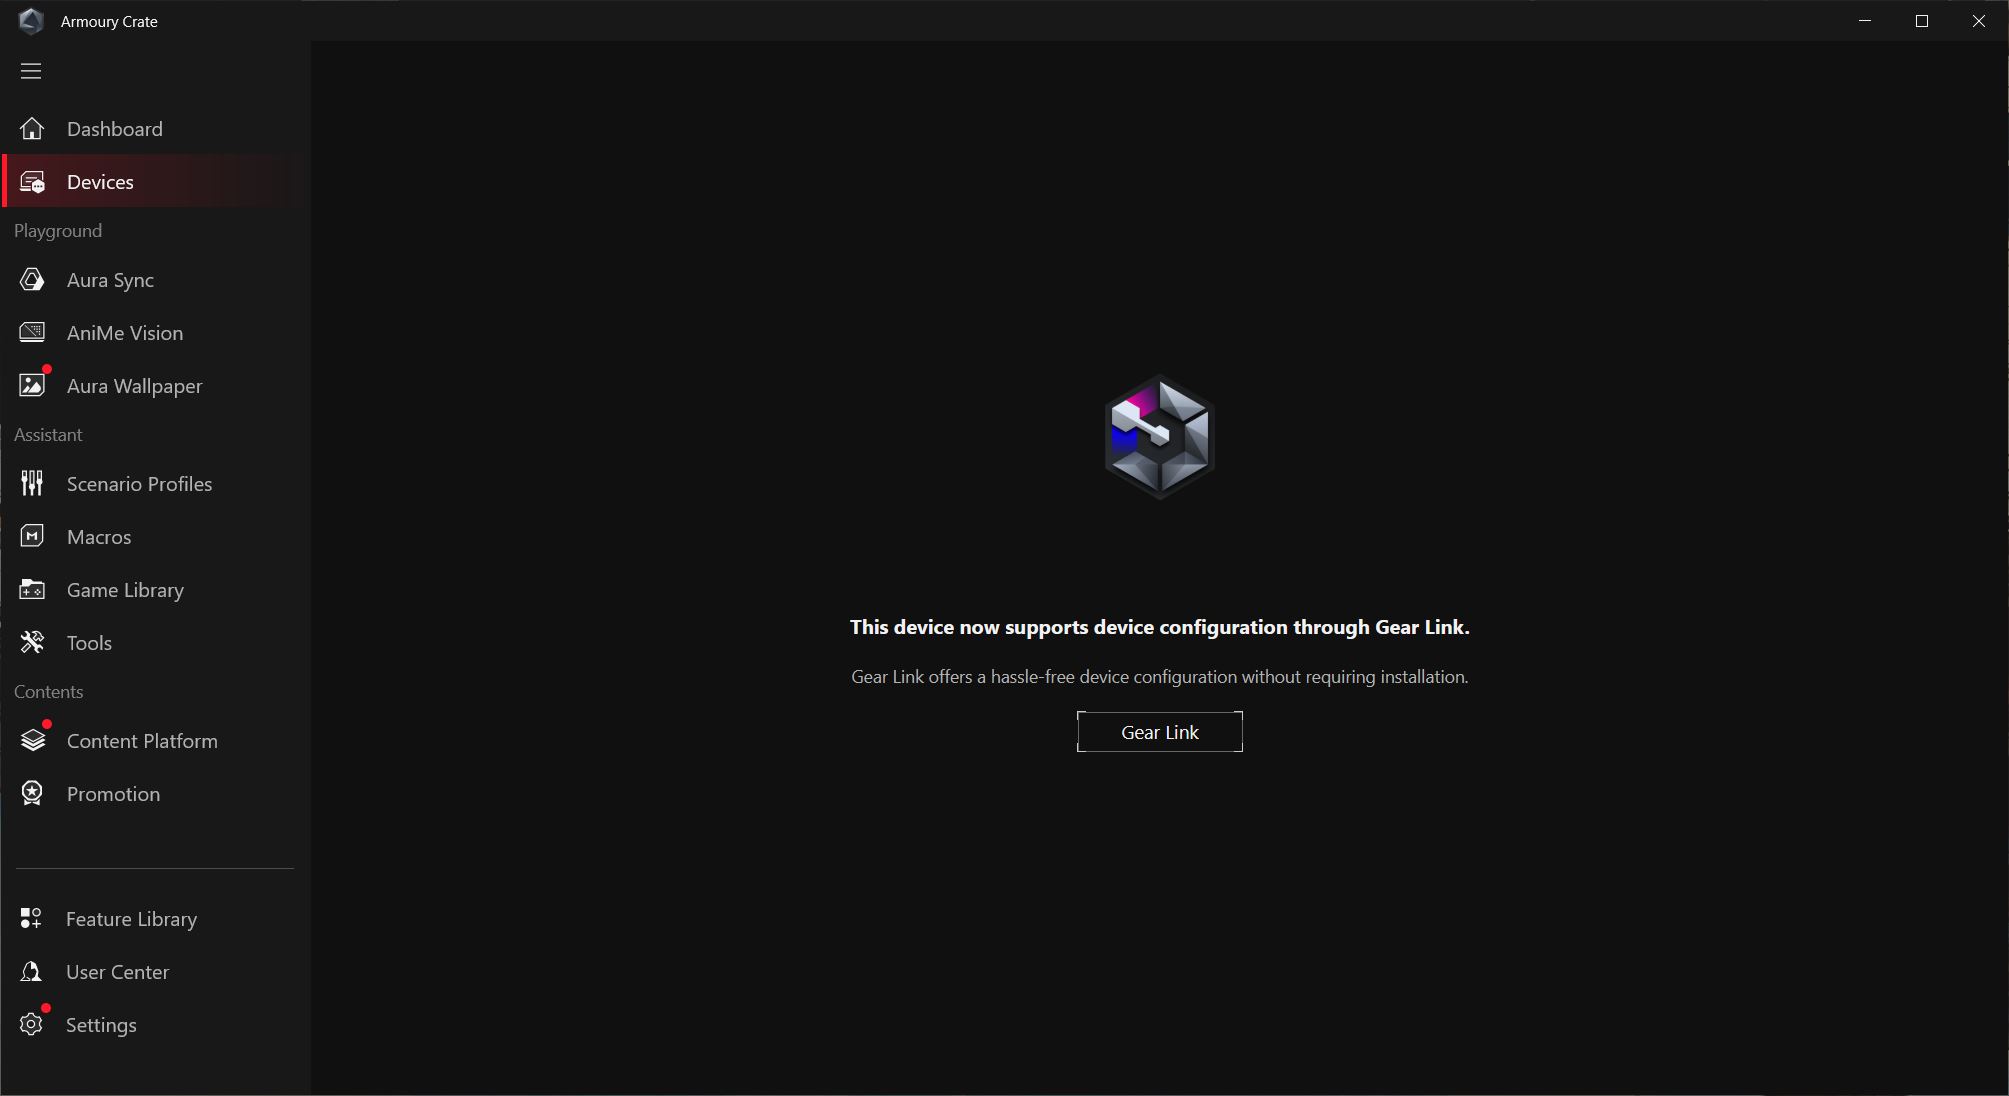View the Promotion page
The width and height of the screenshot is (2009, 1096).
coord(155,794)
